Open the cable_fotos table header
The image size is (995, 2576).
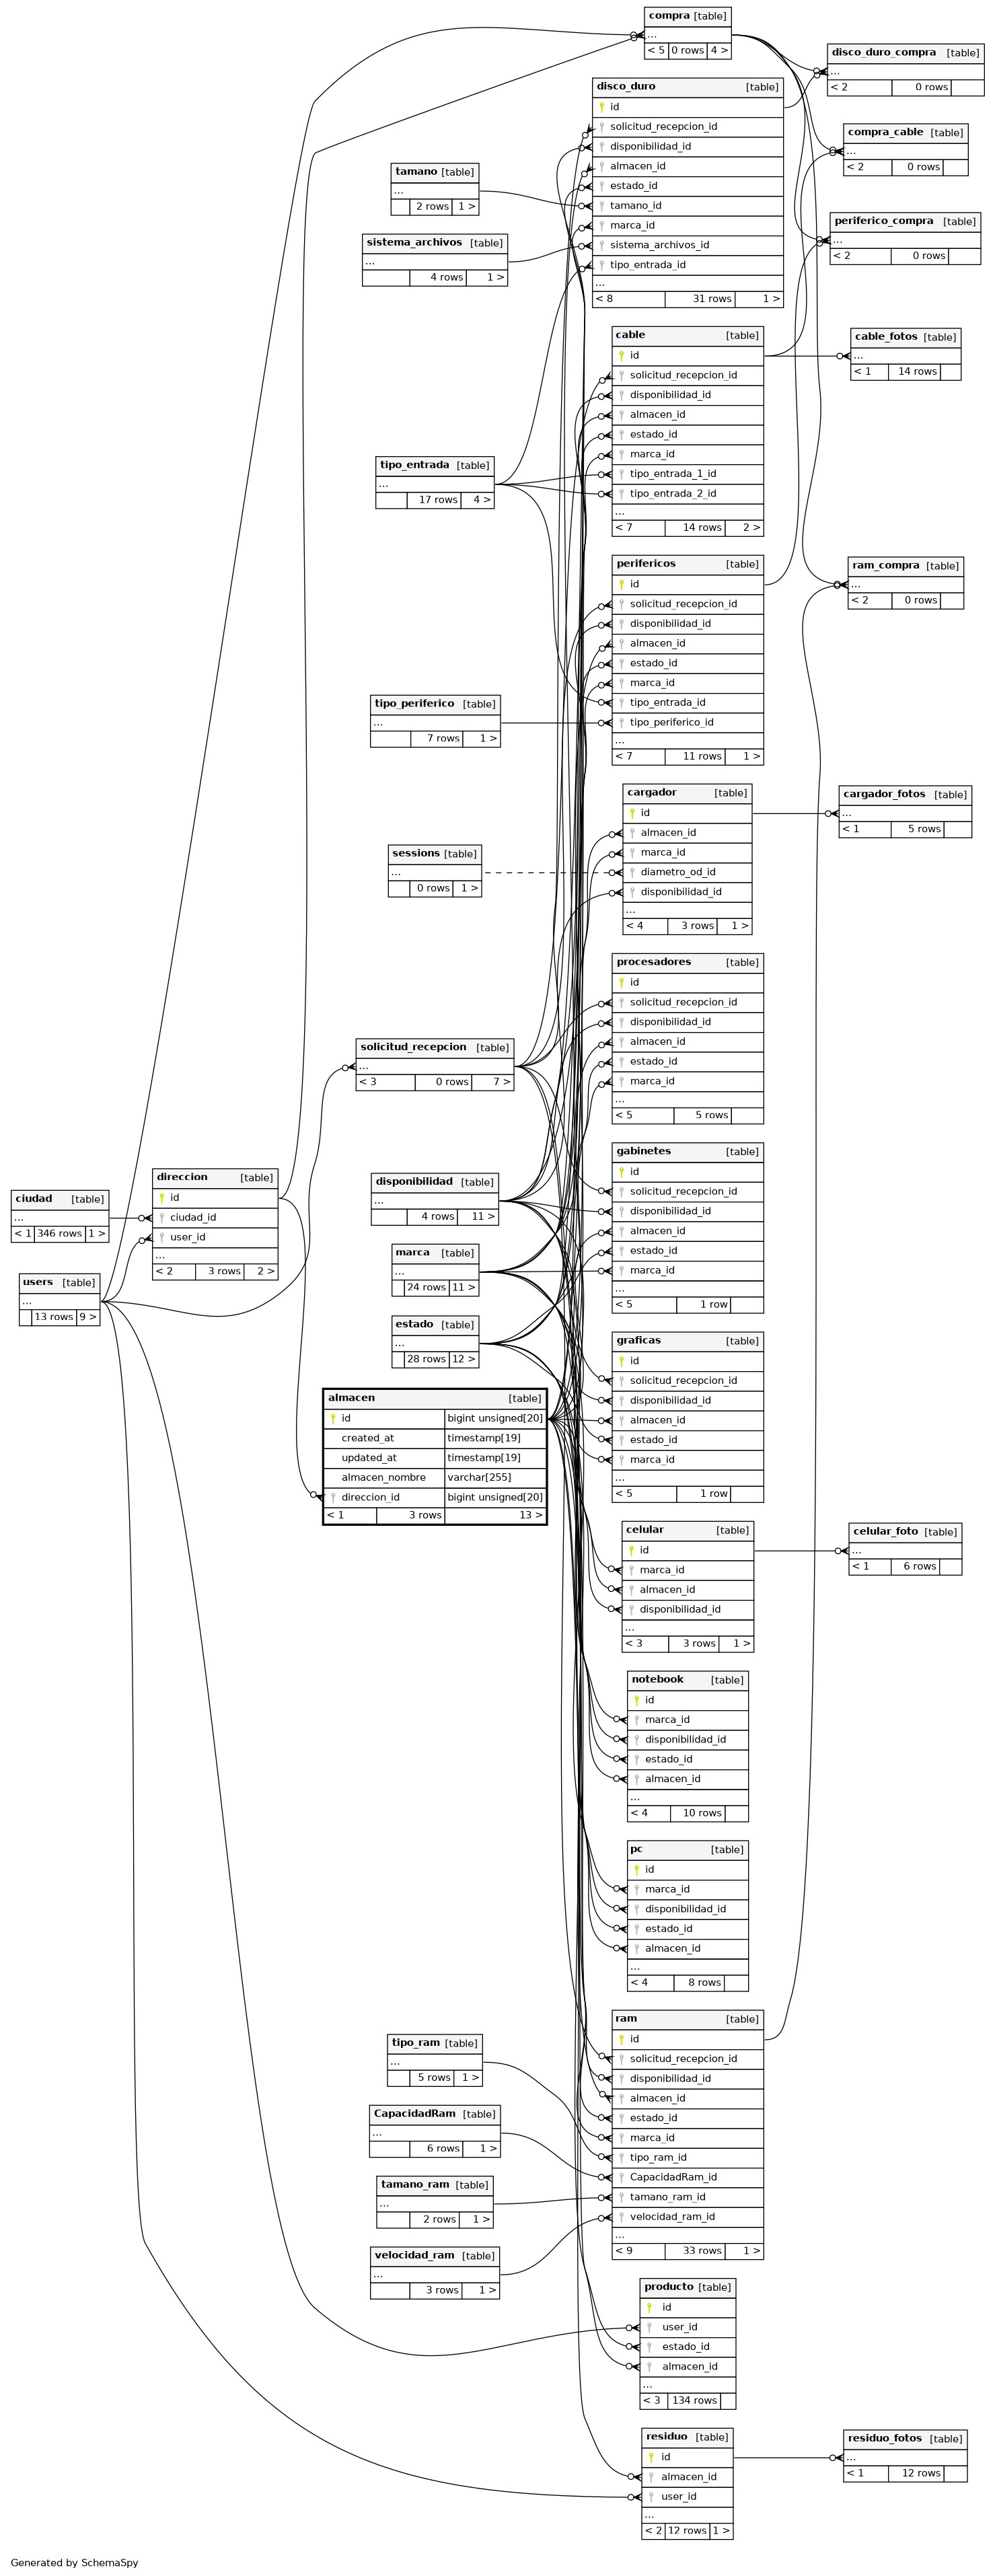(886, 337)
